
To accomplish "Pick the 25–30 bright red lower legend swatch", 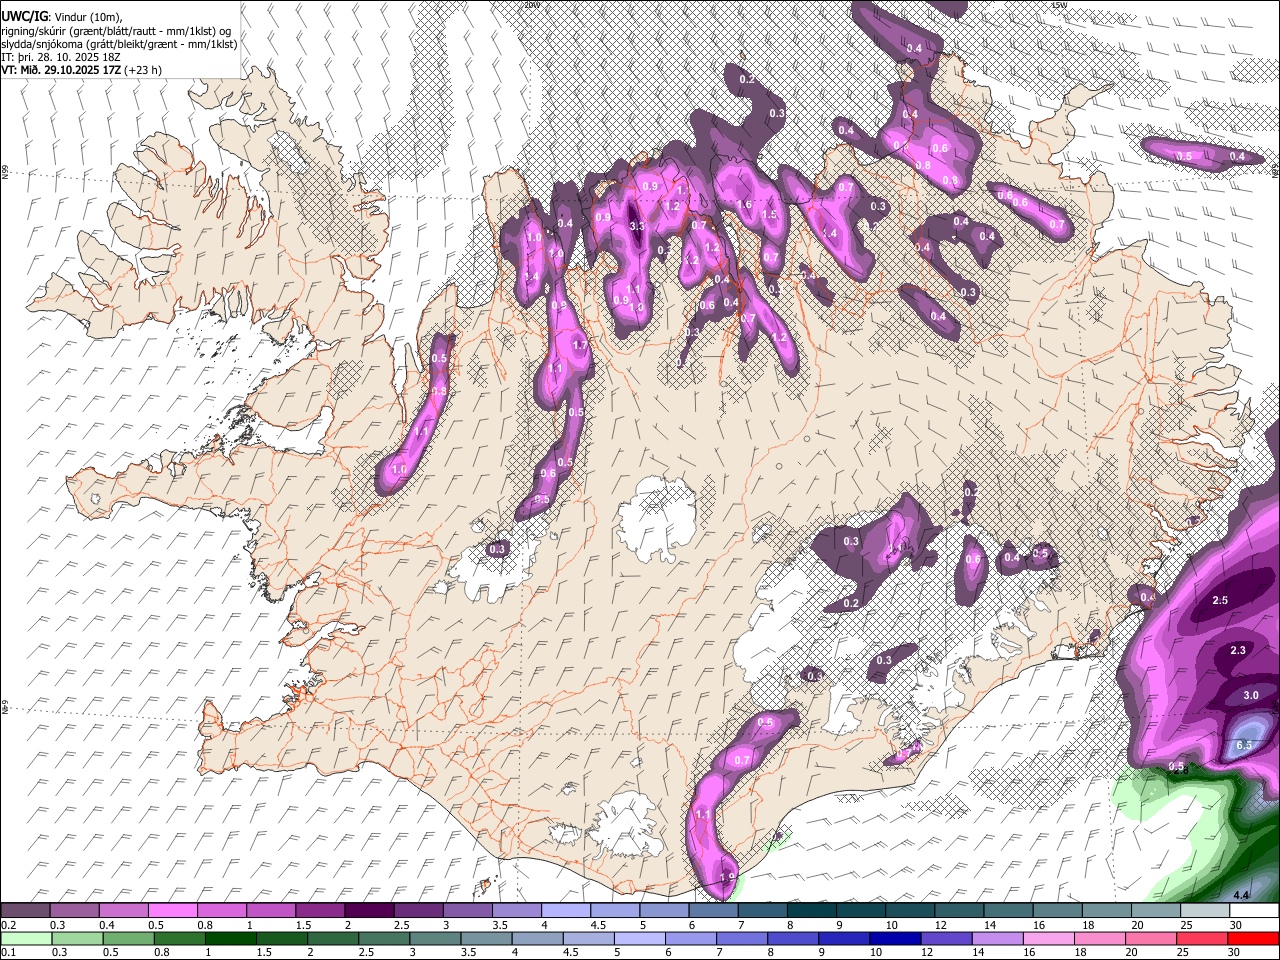I will pyautogui.click(x=1254, y=938).
